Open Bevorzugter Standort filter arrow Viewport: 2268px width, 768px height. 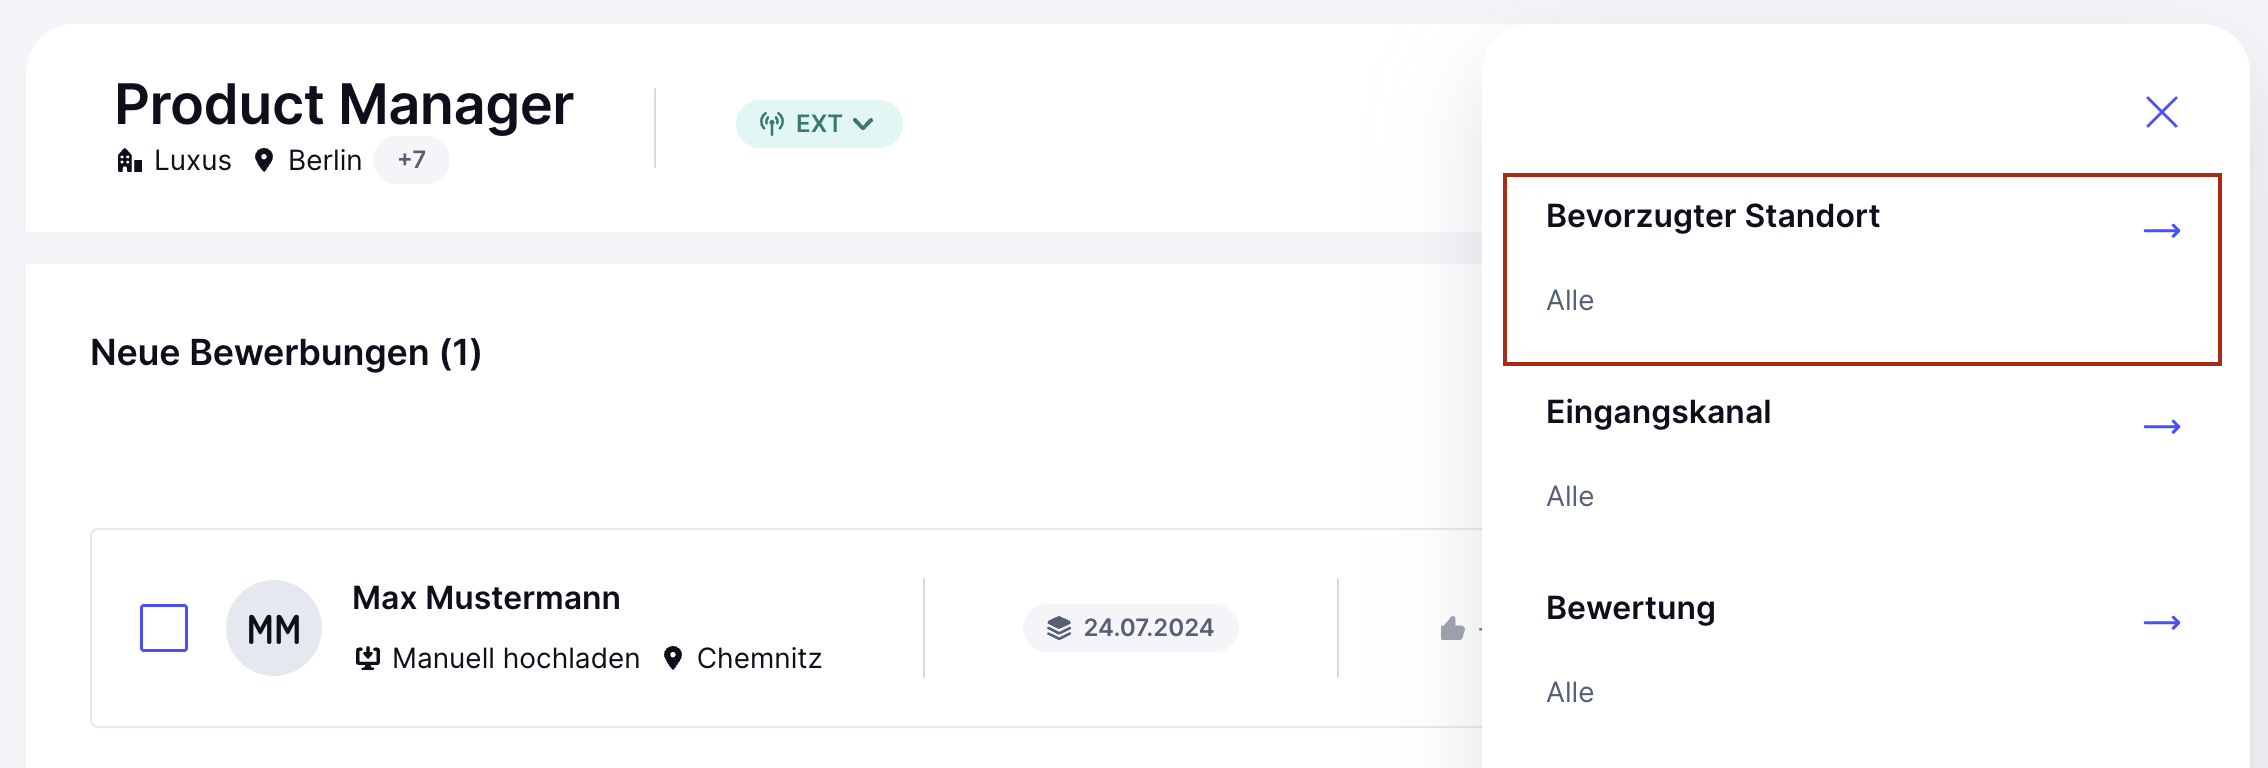click(2162, 231)
